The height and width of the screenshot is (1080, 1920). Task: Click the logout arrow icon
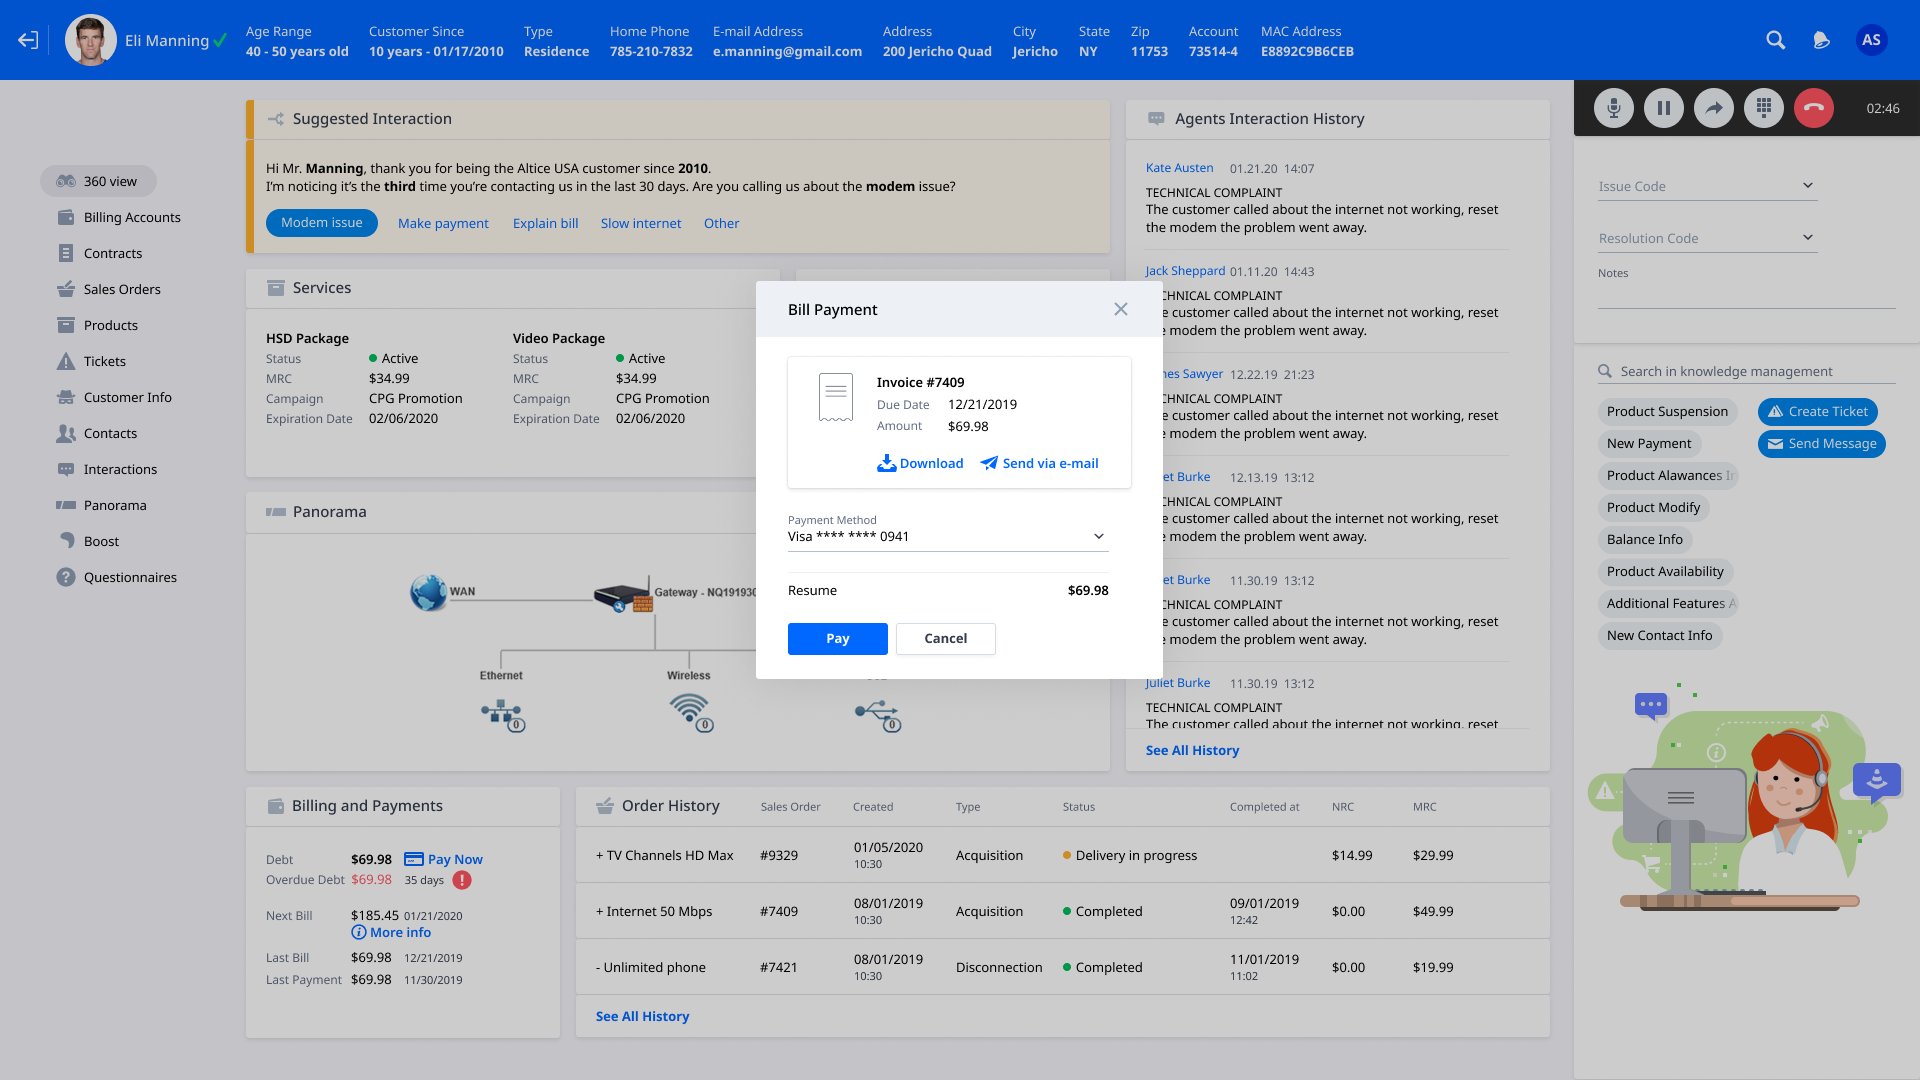28,40
